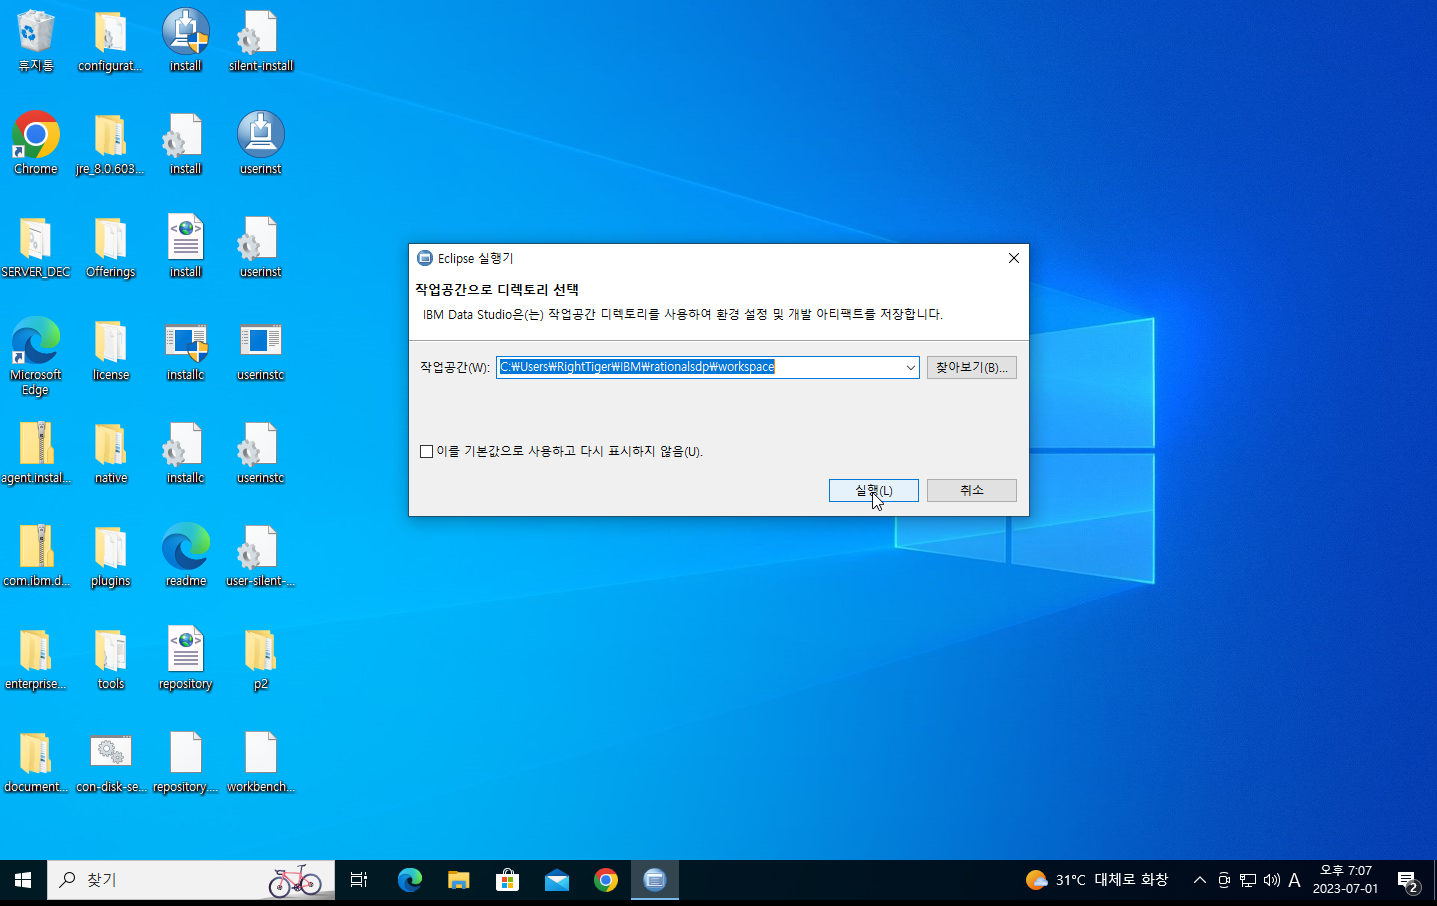The height and width of the screenshot is (906, 1437).
Task: Select the jre_8.0.603 folder icon
Action: (110, 143)
